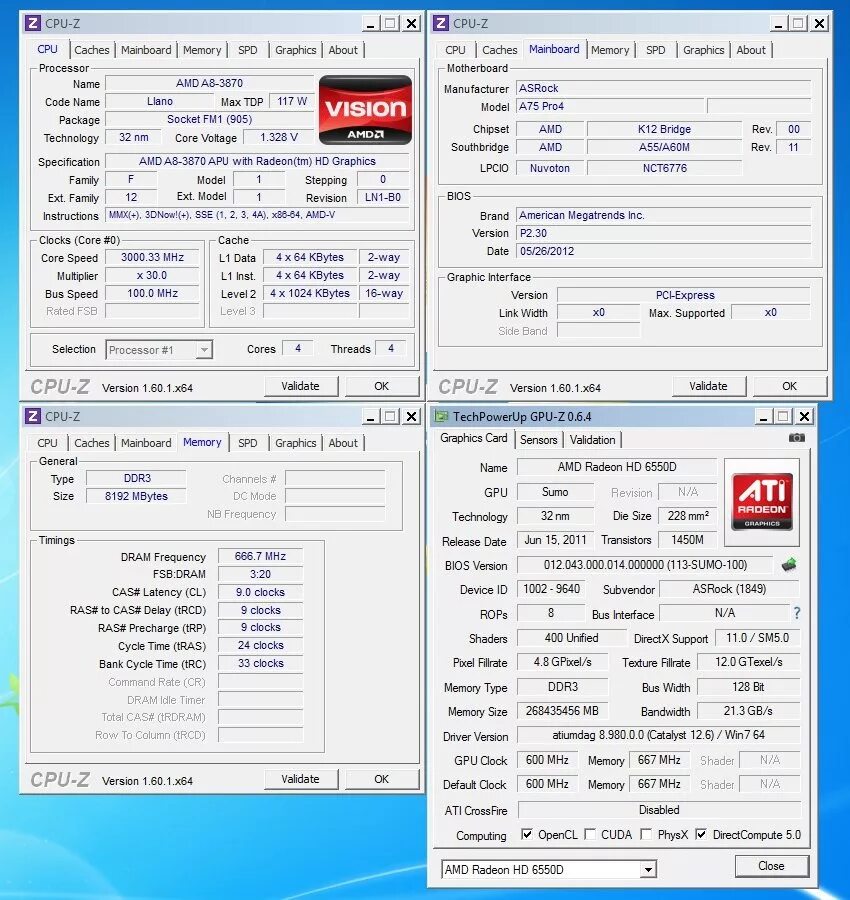
Task: Click the AMD Vision logo in CPU tab window
Action: click(x=365, y=110)
